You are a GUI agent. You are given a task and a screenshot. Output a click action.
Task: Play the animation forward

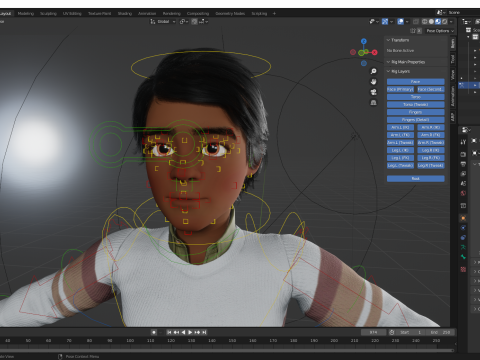coord(190,332)
